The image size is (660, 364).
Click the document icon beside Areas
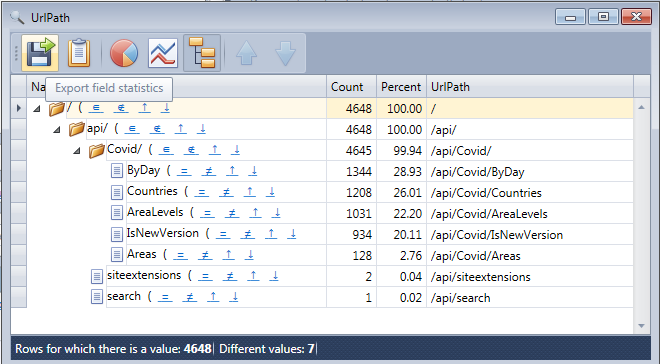[117, 255]
